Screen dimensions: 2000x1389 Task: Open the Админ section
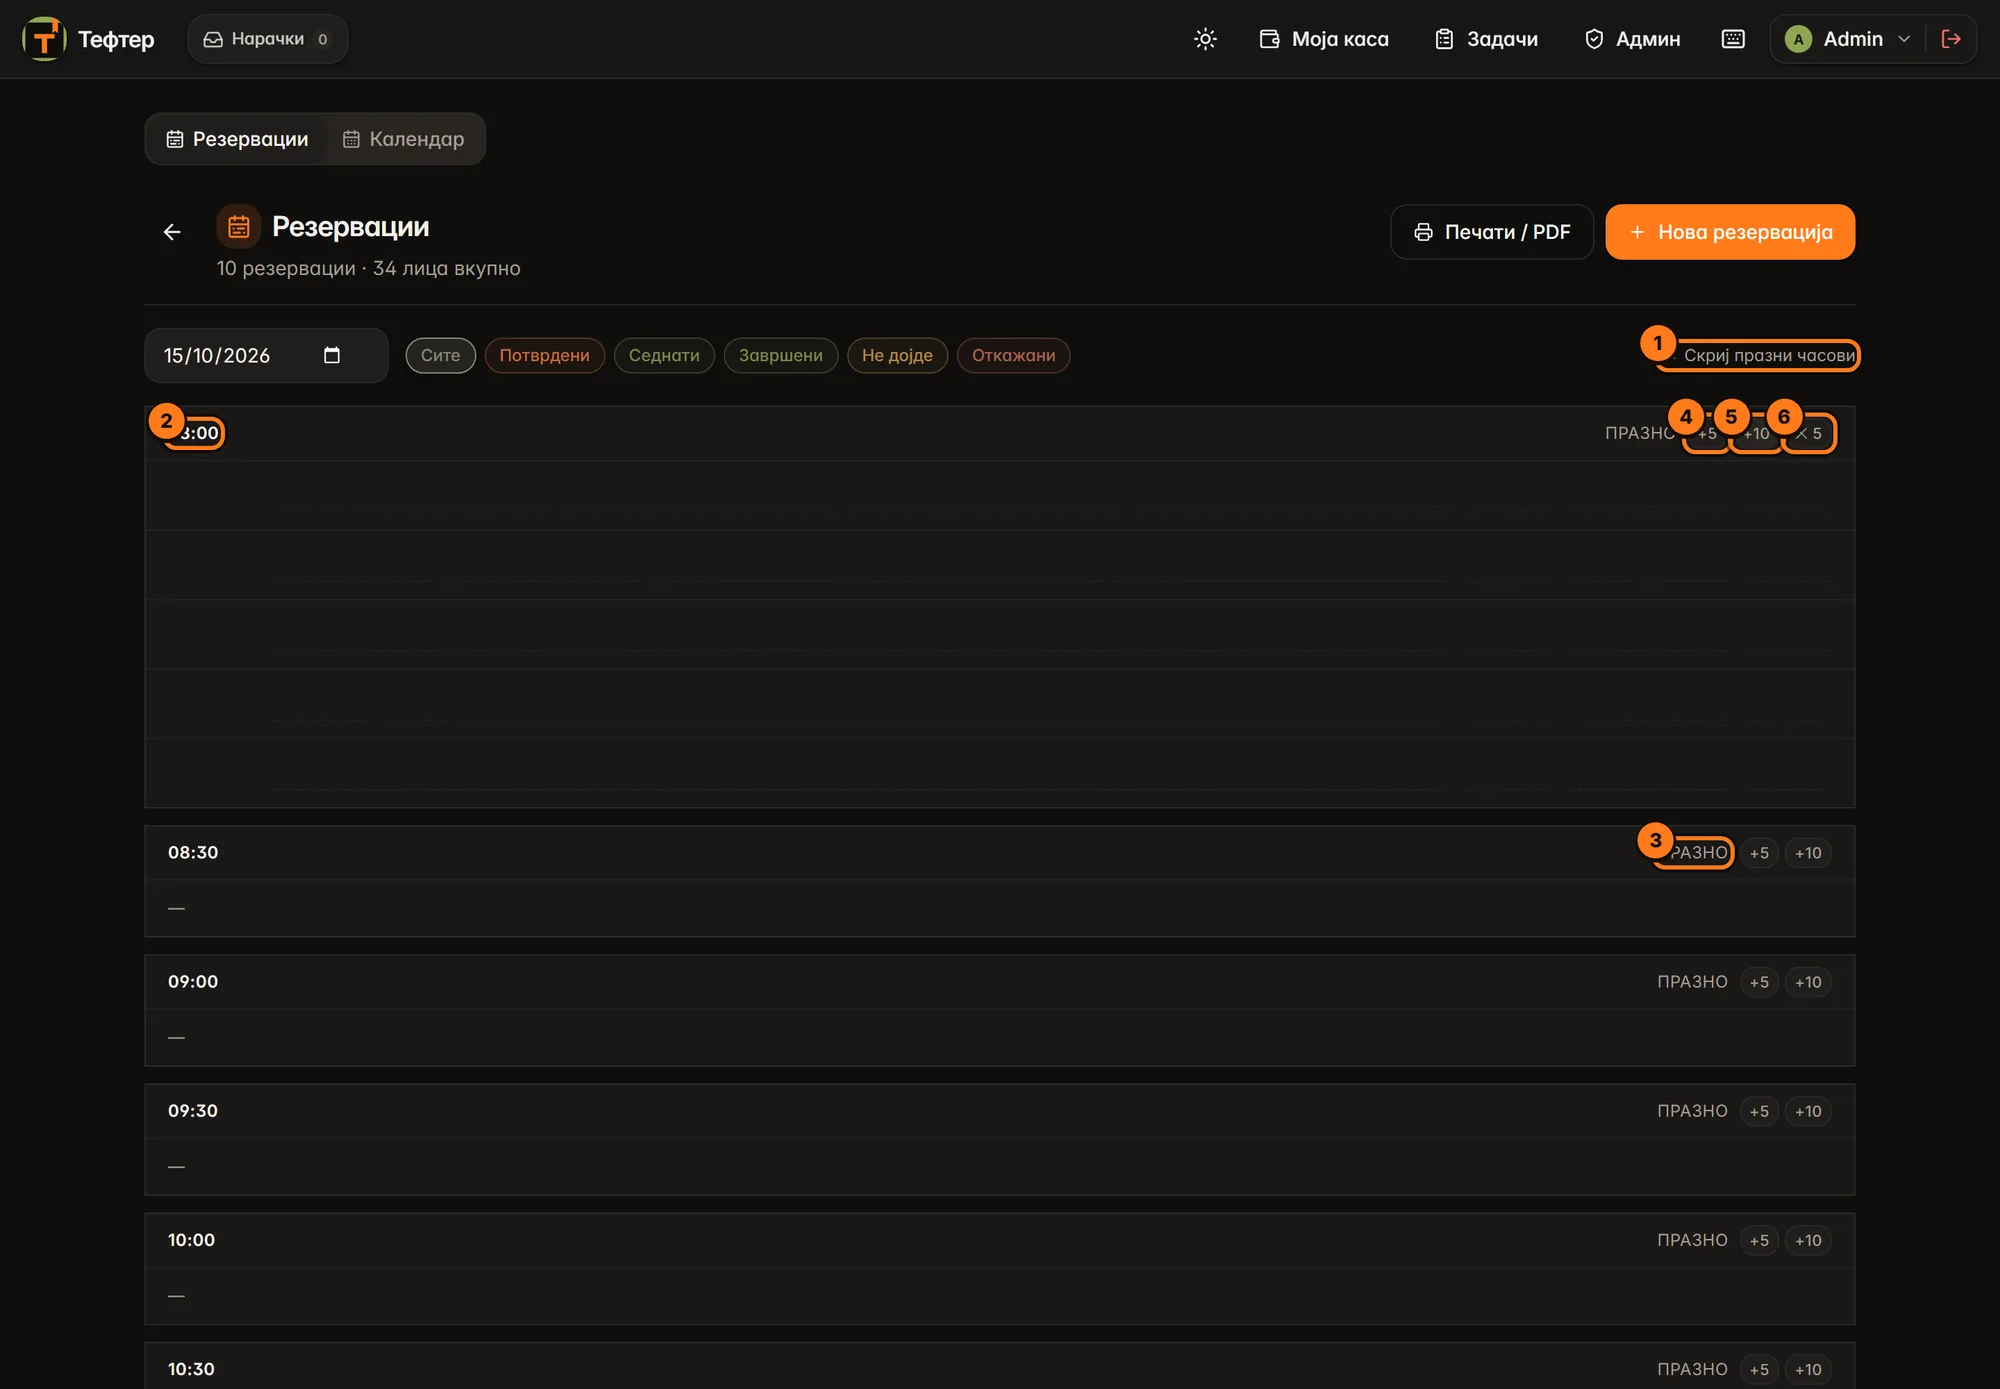tap(1633, 39)
